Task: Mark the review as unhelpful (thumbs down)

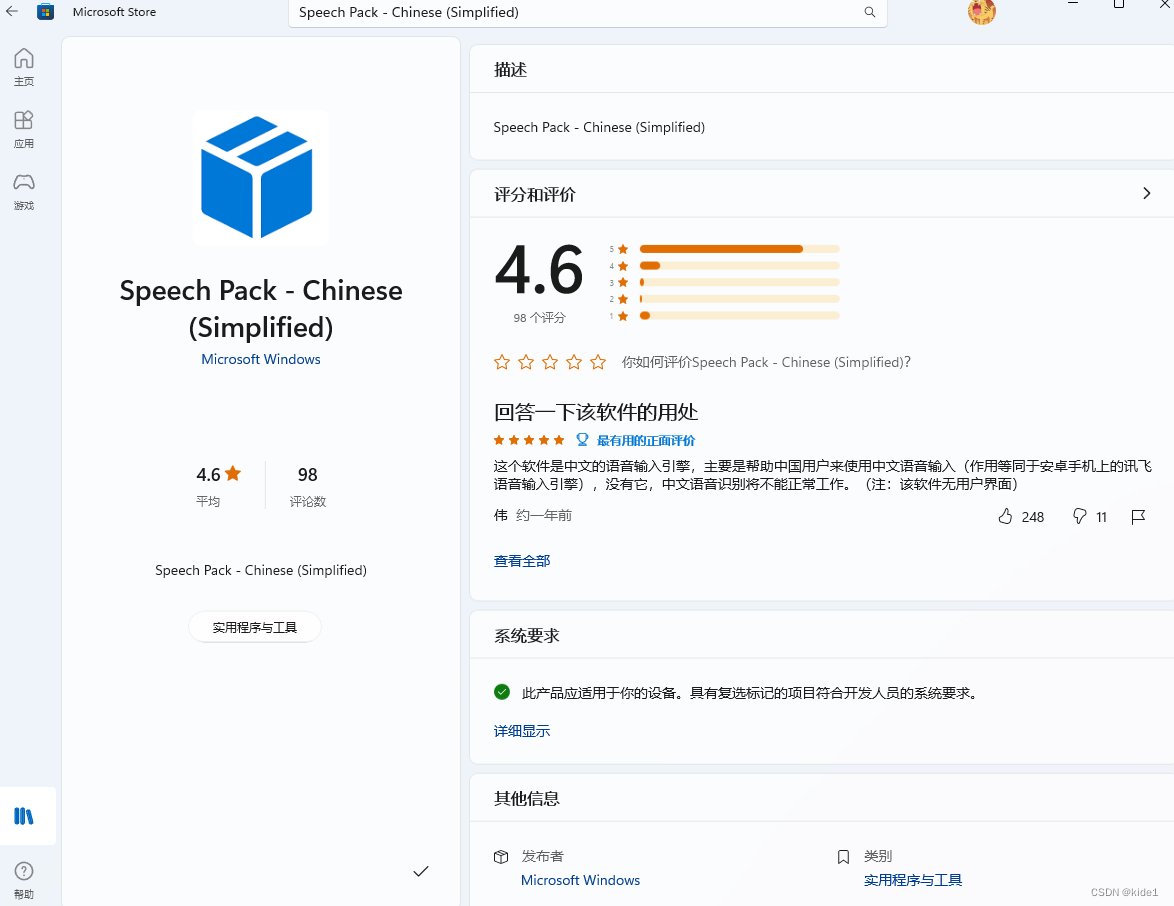Action: [x=1079, y=516]
